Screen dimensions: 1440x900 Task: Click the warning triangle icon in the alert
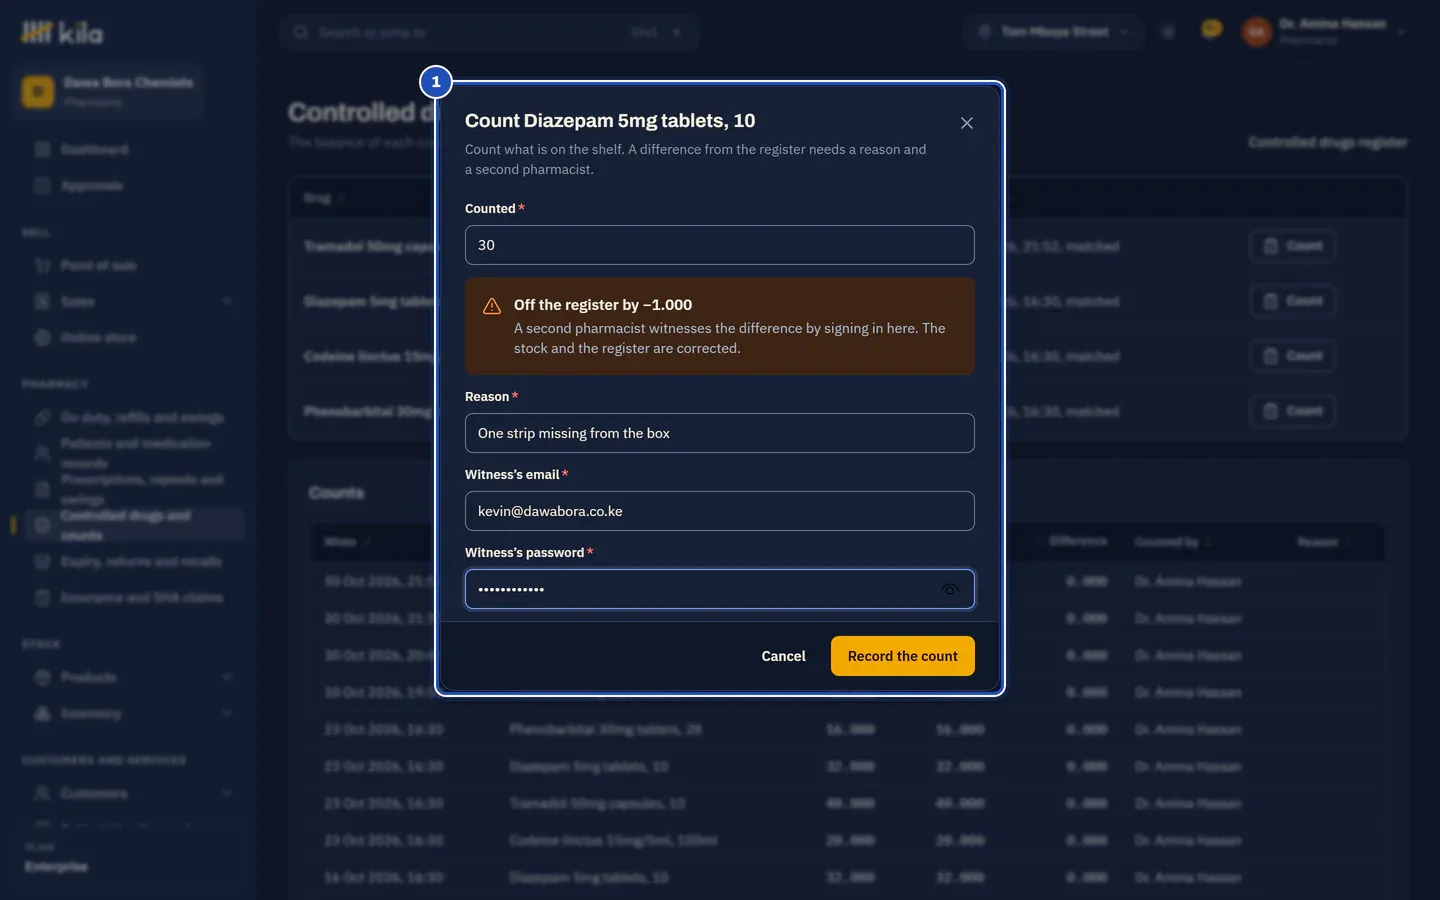click(492, 306)
